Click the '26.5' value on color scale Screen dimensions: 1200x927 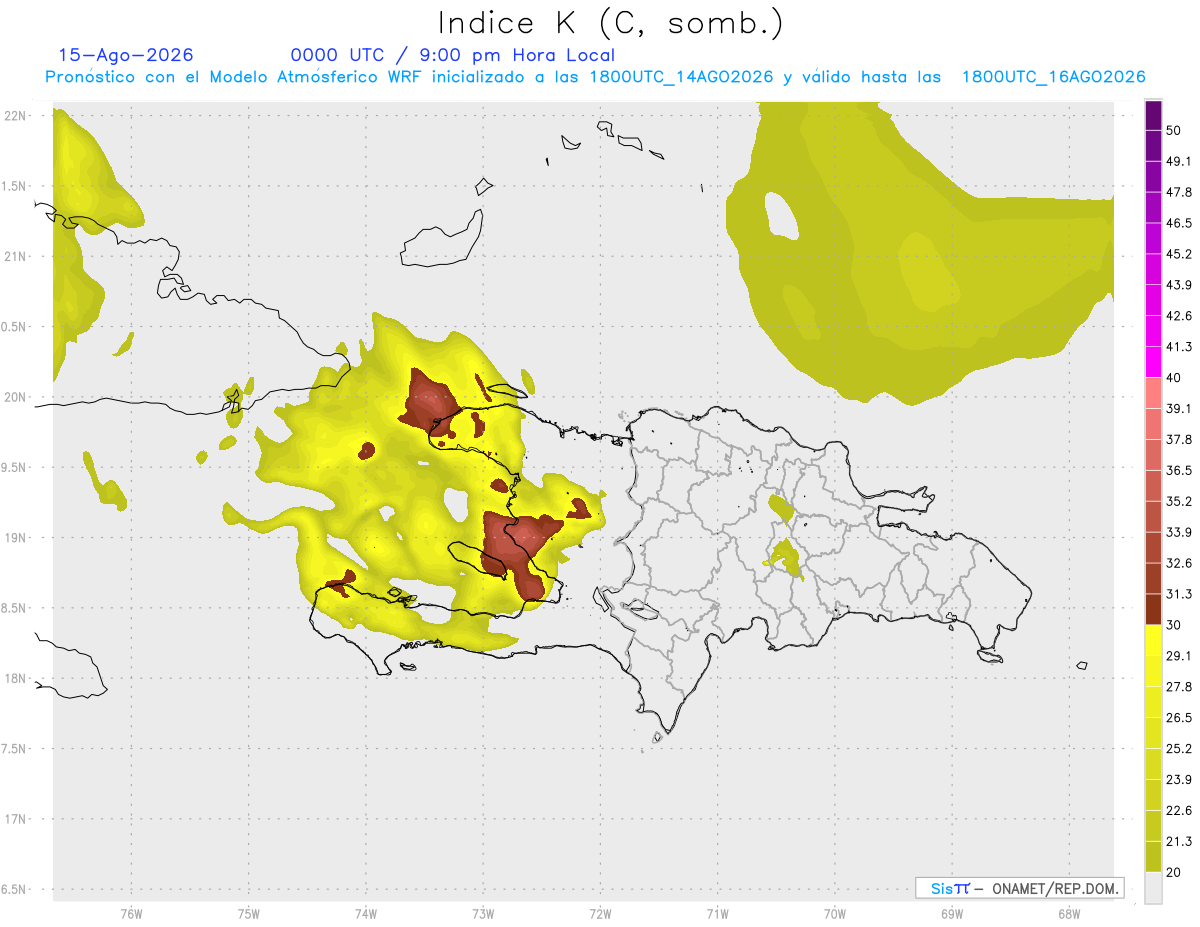(x=1179, y=718)
